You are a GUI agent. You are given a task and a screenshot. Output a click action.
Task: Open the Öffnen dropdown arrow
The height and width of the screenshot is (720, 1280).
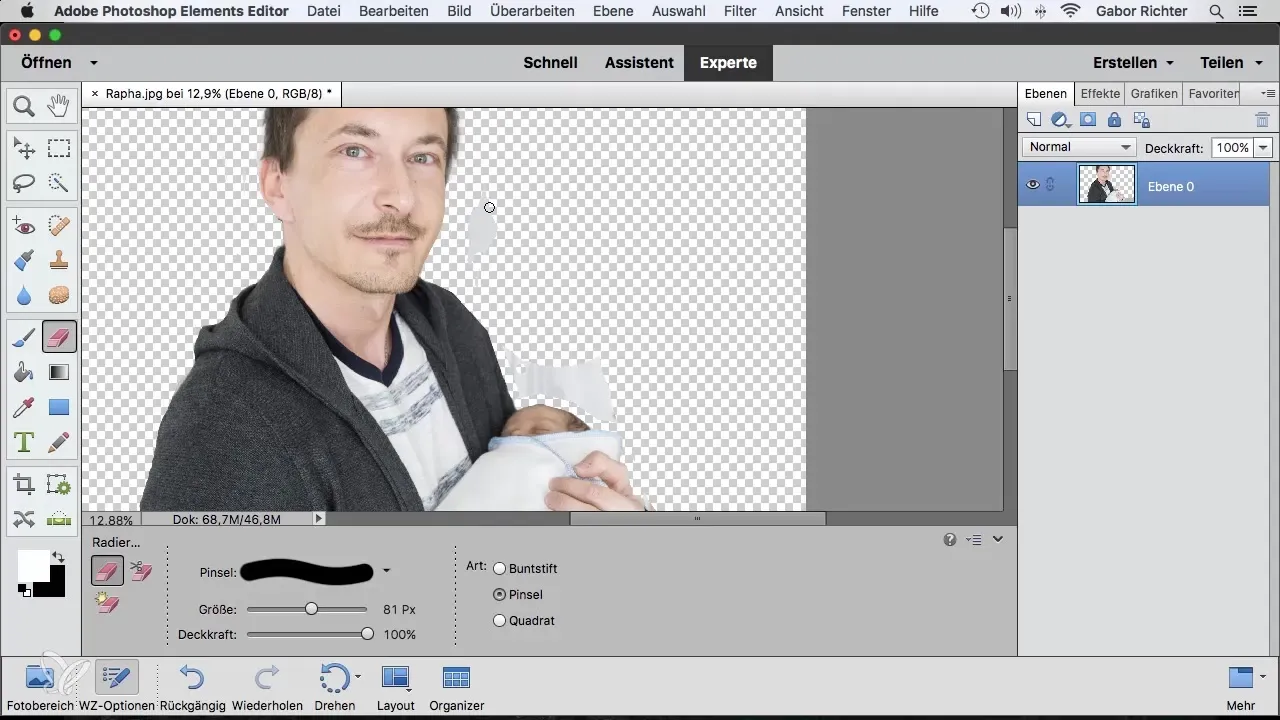[94, 62]
